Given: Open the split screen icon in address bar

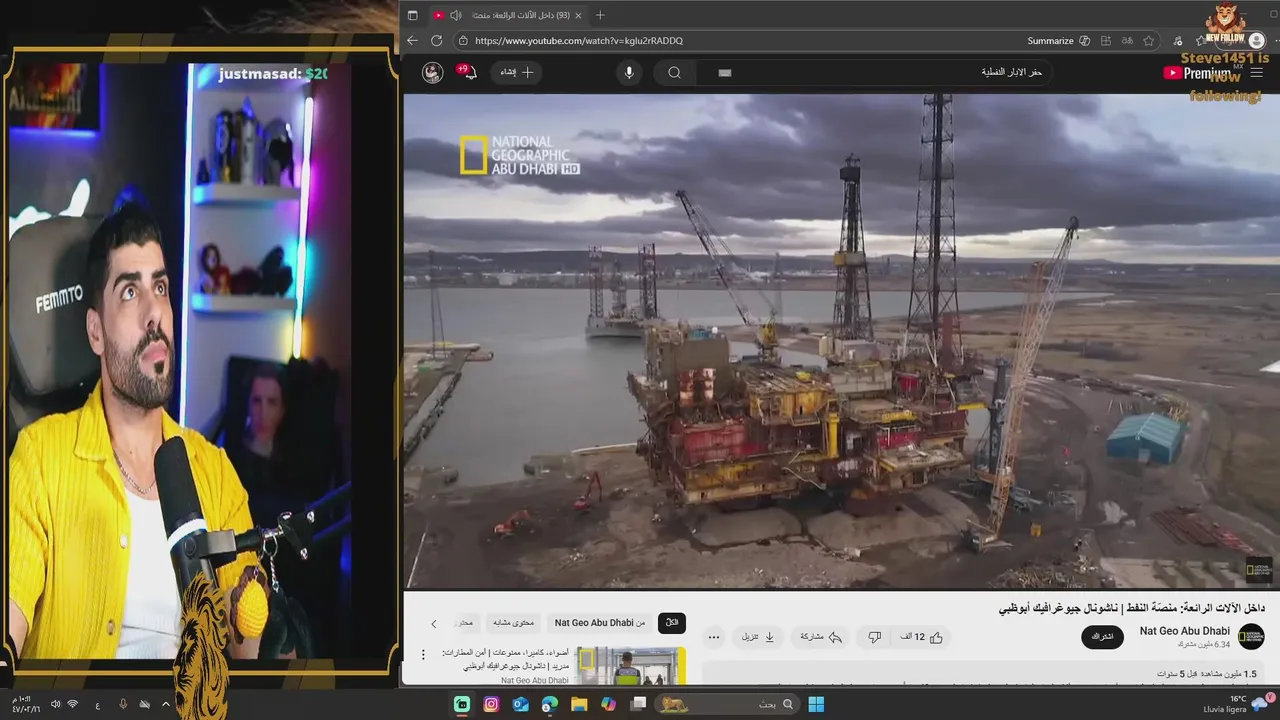Looking at the screenshot, I should (1105, 41).
